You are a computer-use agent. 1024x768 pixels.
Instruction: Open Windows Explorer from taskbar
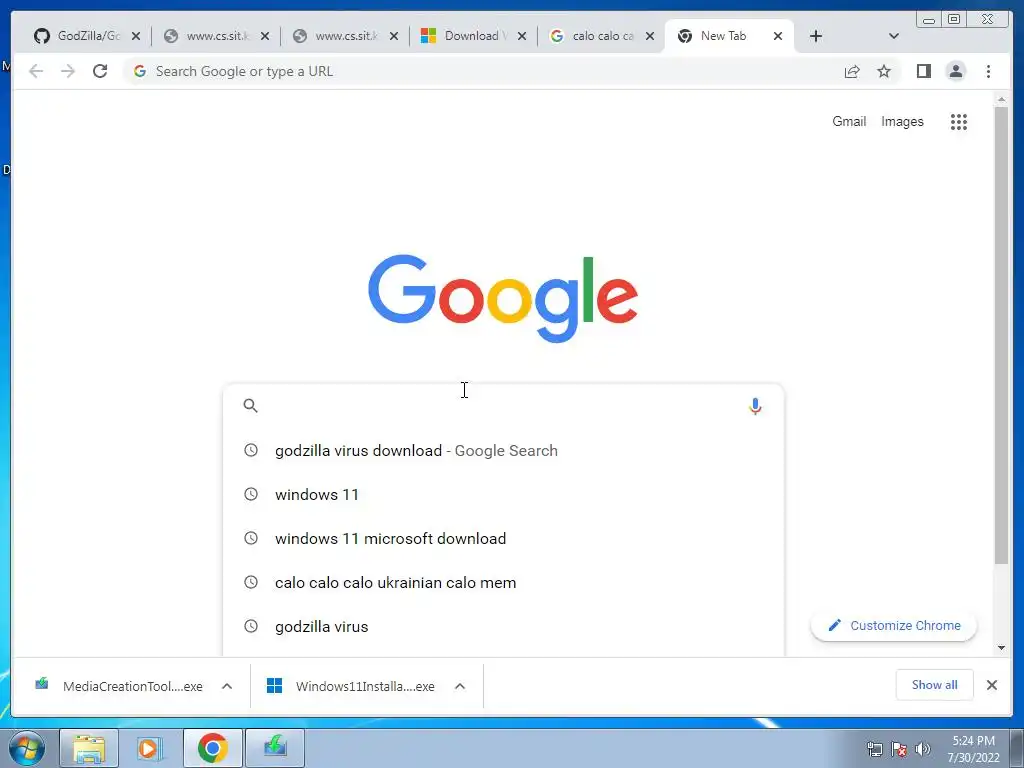tap(89, 748)
